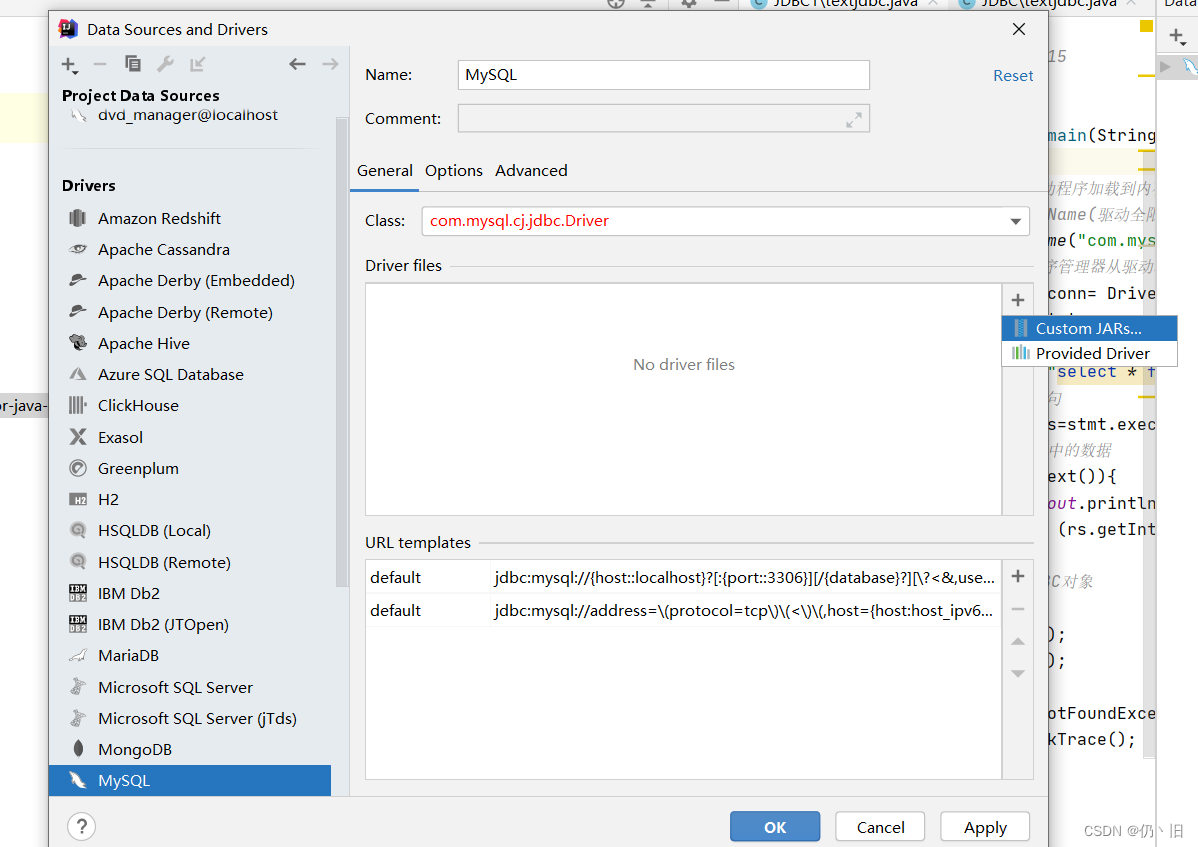1198x847 pixels.
Task: Click plus icon in Database tool window
Action: [x=1177, y=36]
